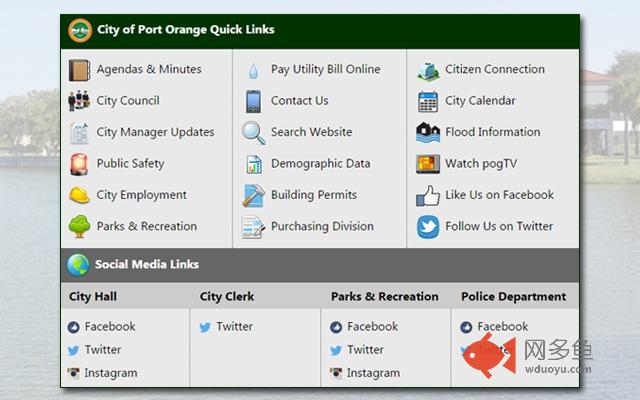This screenshot has height=400, width=640.
Task: Open Police Department's Facebook text link
Action: click(502, 327)
